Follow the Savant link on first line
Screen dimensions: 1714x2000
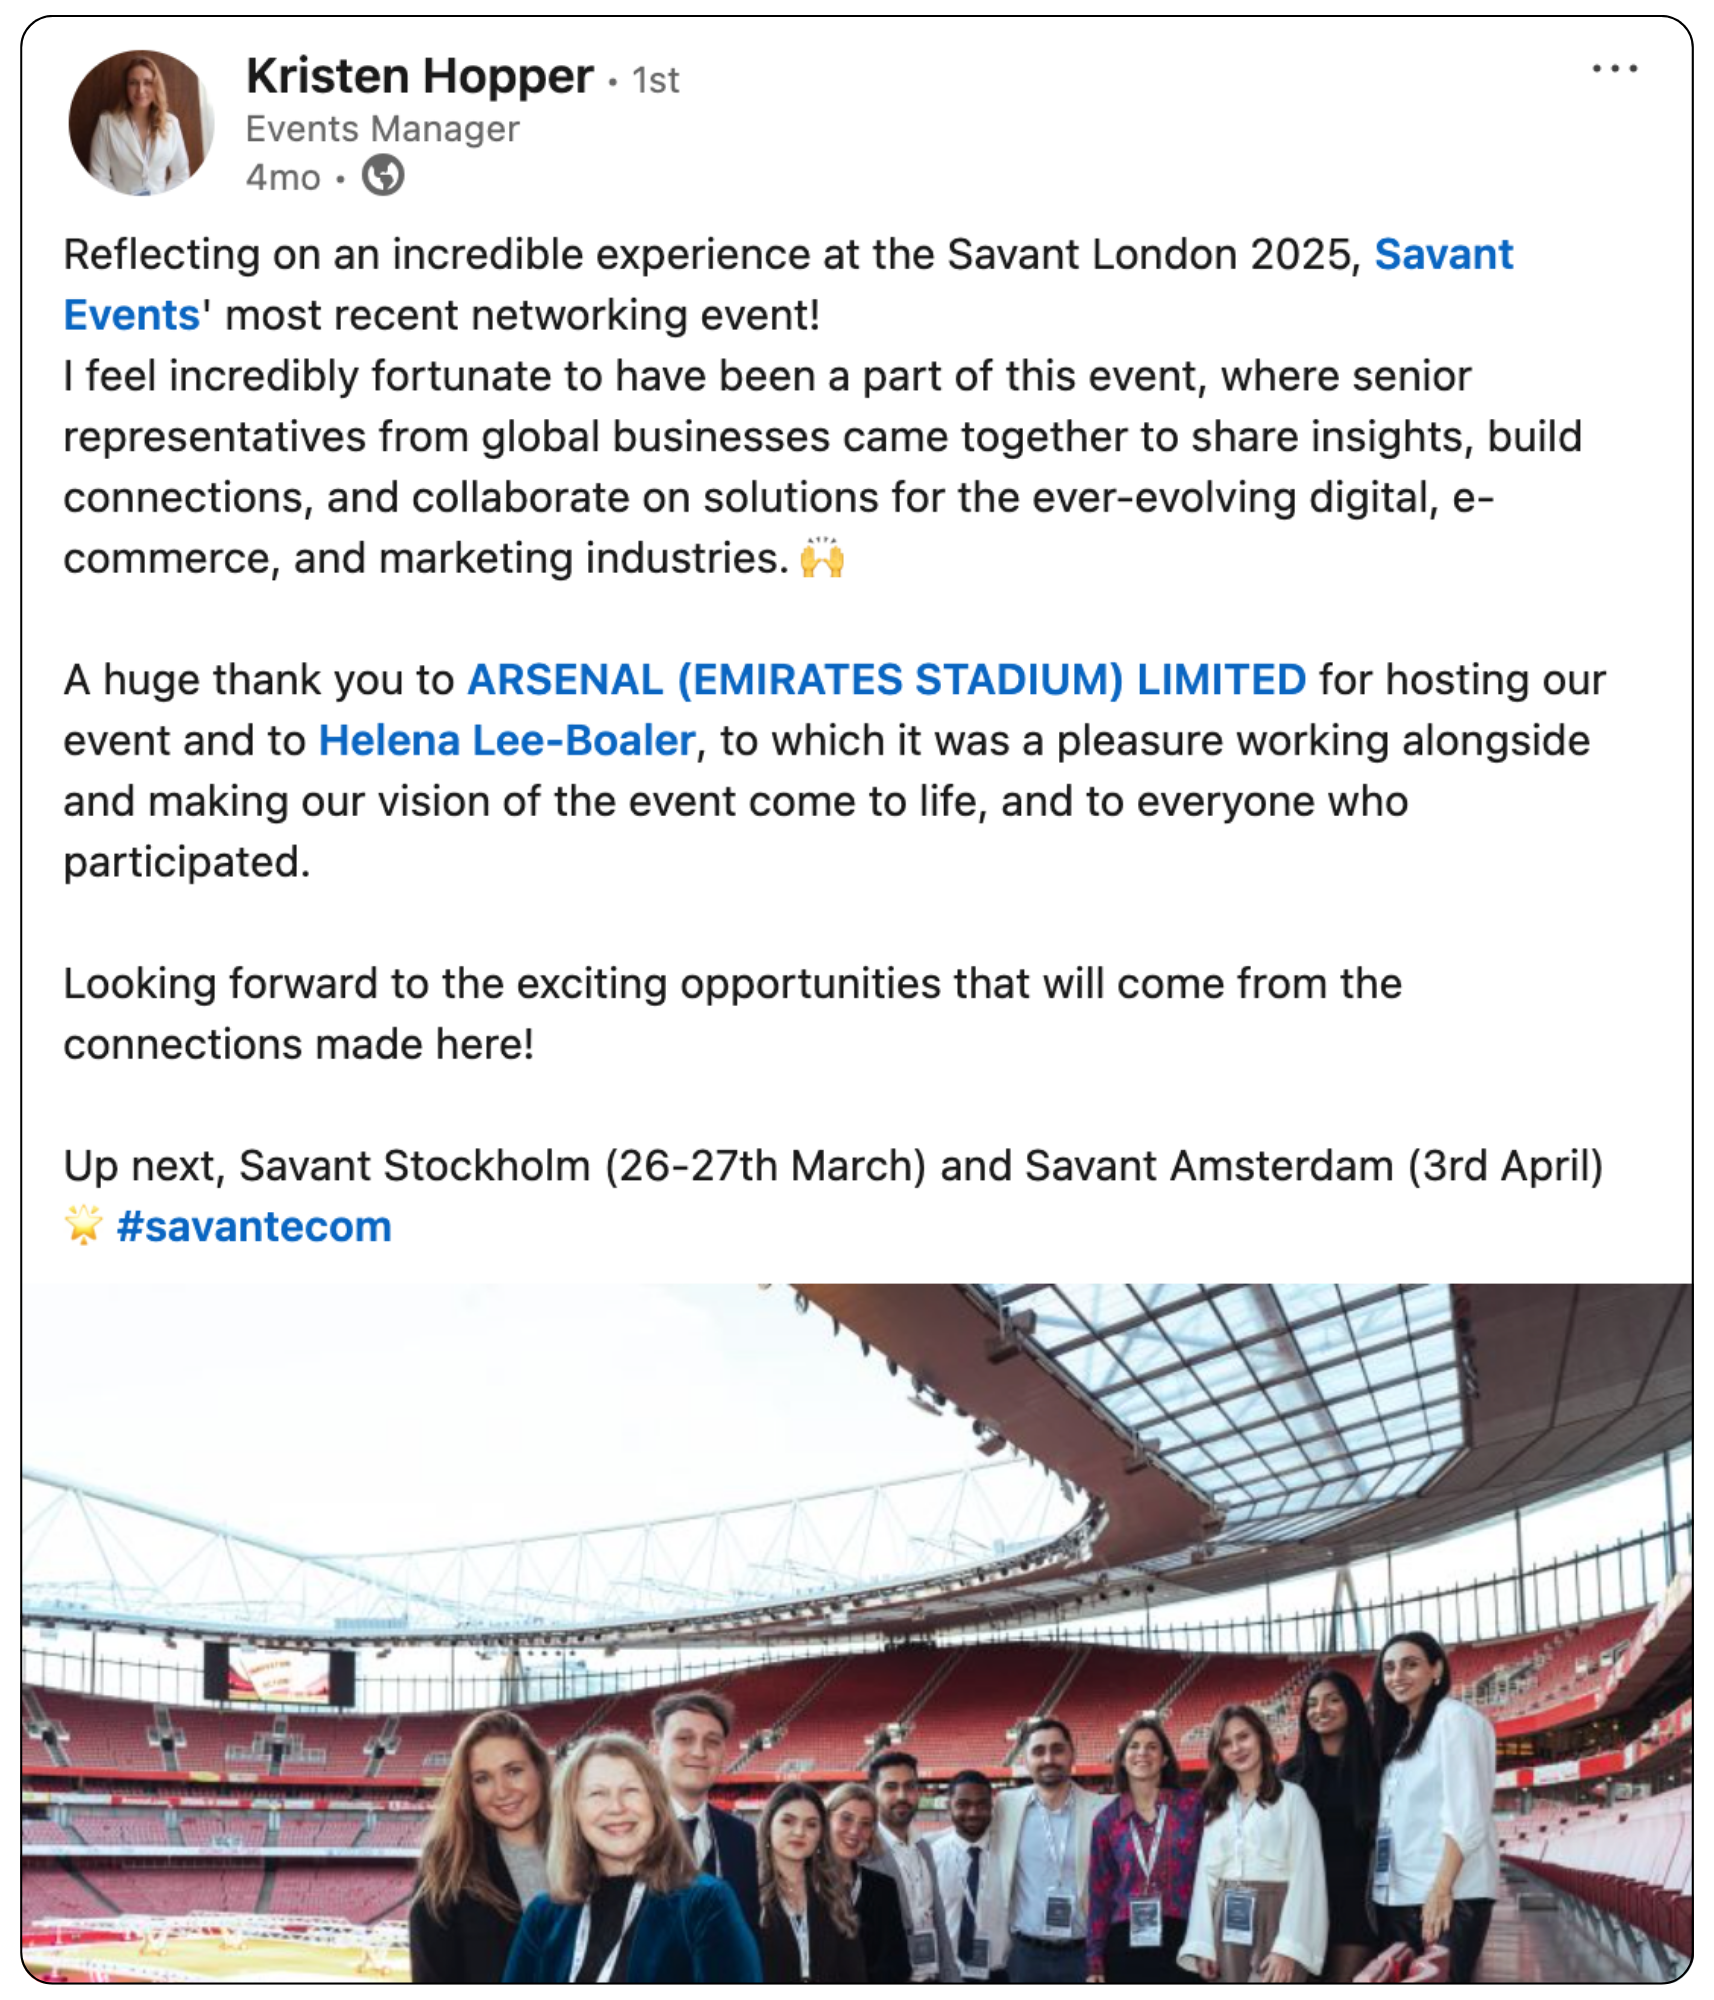(x=1443, y=254)
